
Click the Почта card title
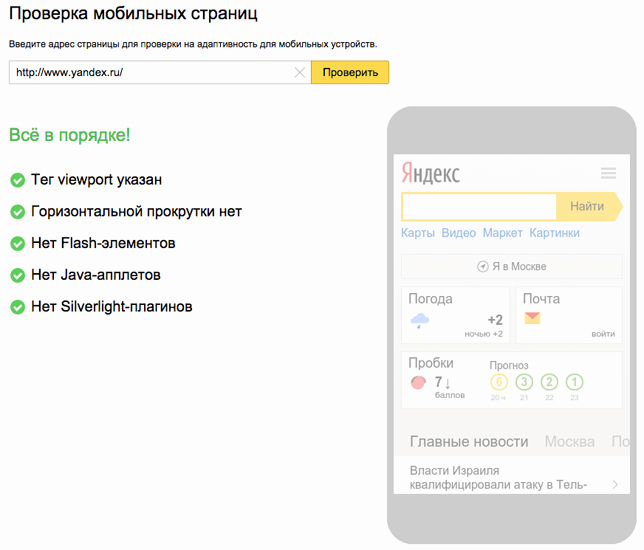pos(541,299)
